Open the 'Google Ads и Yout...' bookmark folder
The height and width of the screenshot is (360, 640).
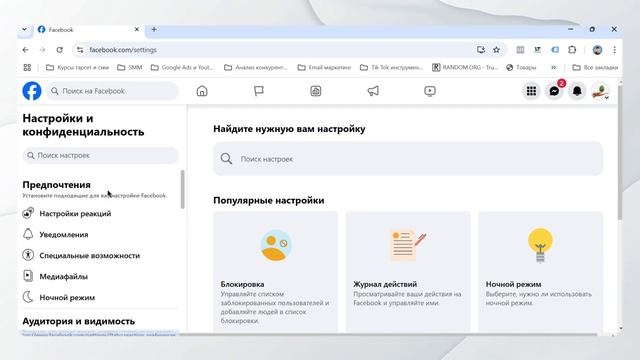pyautogui.click(x=182, y=67)
